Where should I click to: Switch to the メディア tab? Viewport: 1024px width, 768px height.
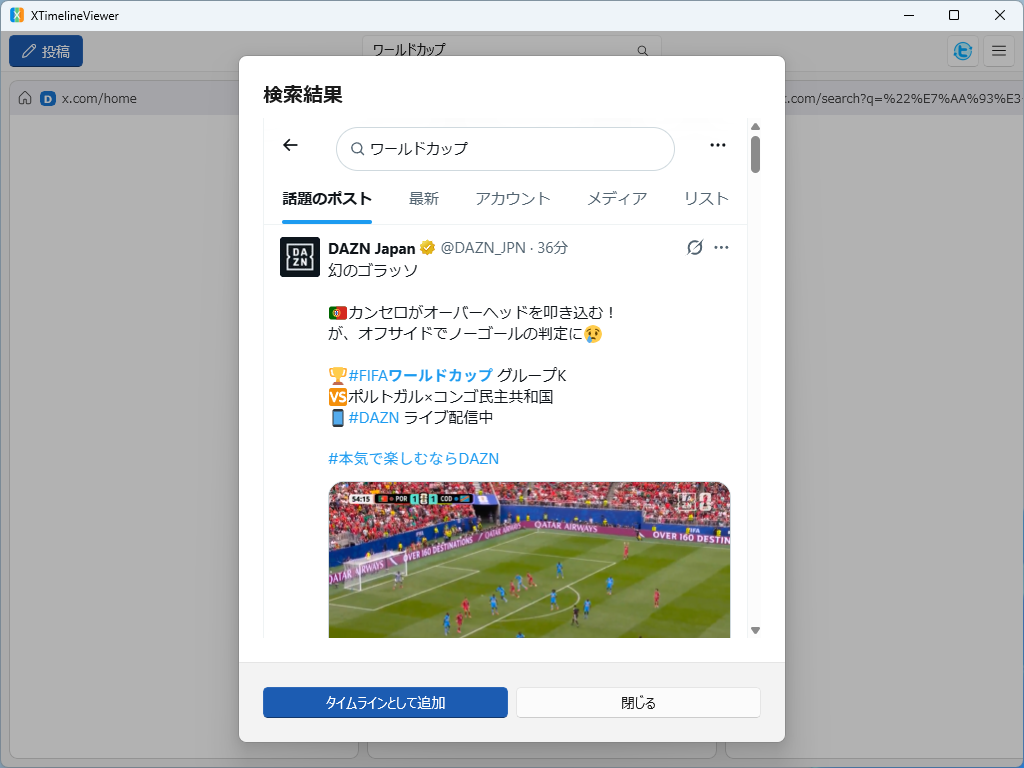tap(617, 199)
